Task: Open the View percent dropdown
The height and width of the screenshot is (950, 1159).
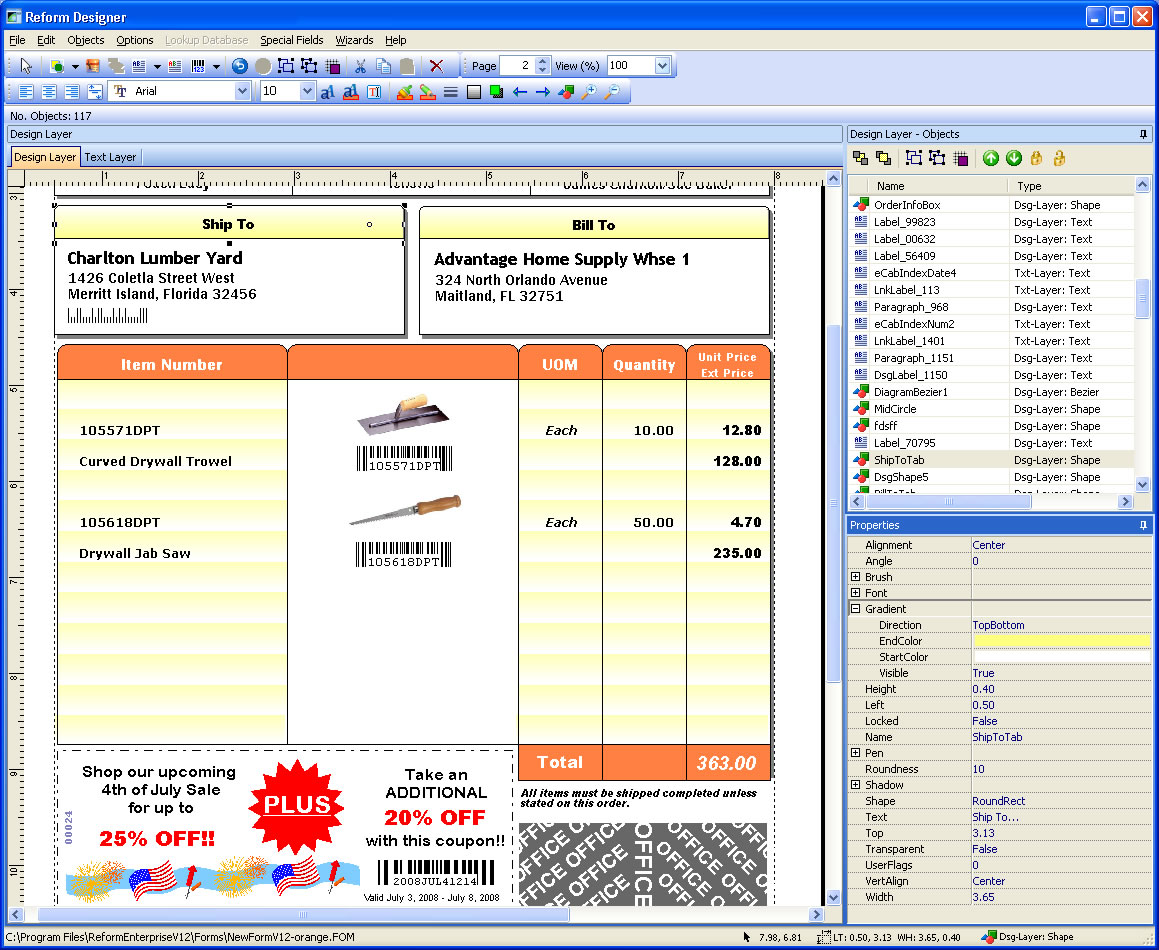Action: point(662,66)
